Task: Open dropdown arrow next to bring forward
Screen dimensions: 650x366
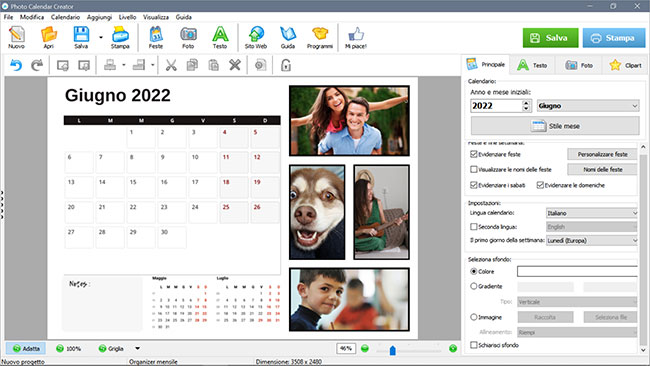Action: (124, 65)
